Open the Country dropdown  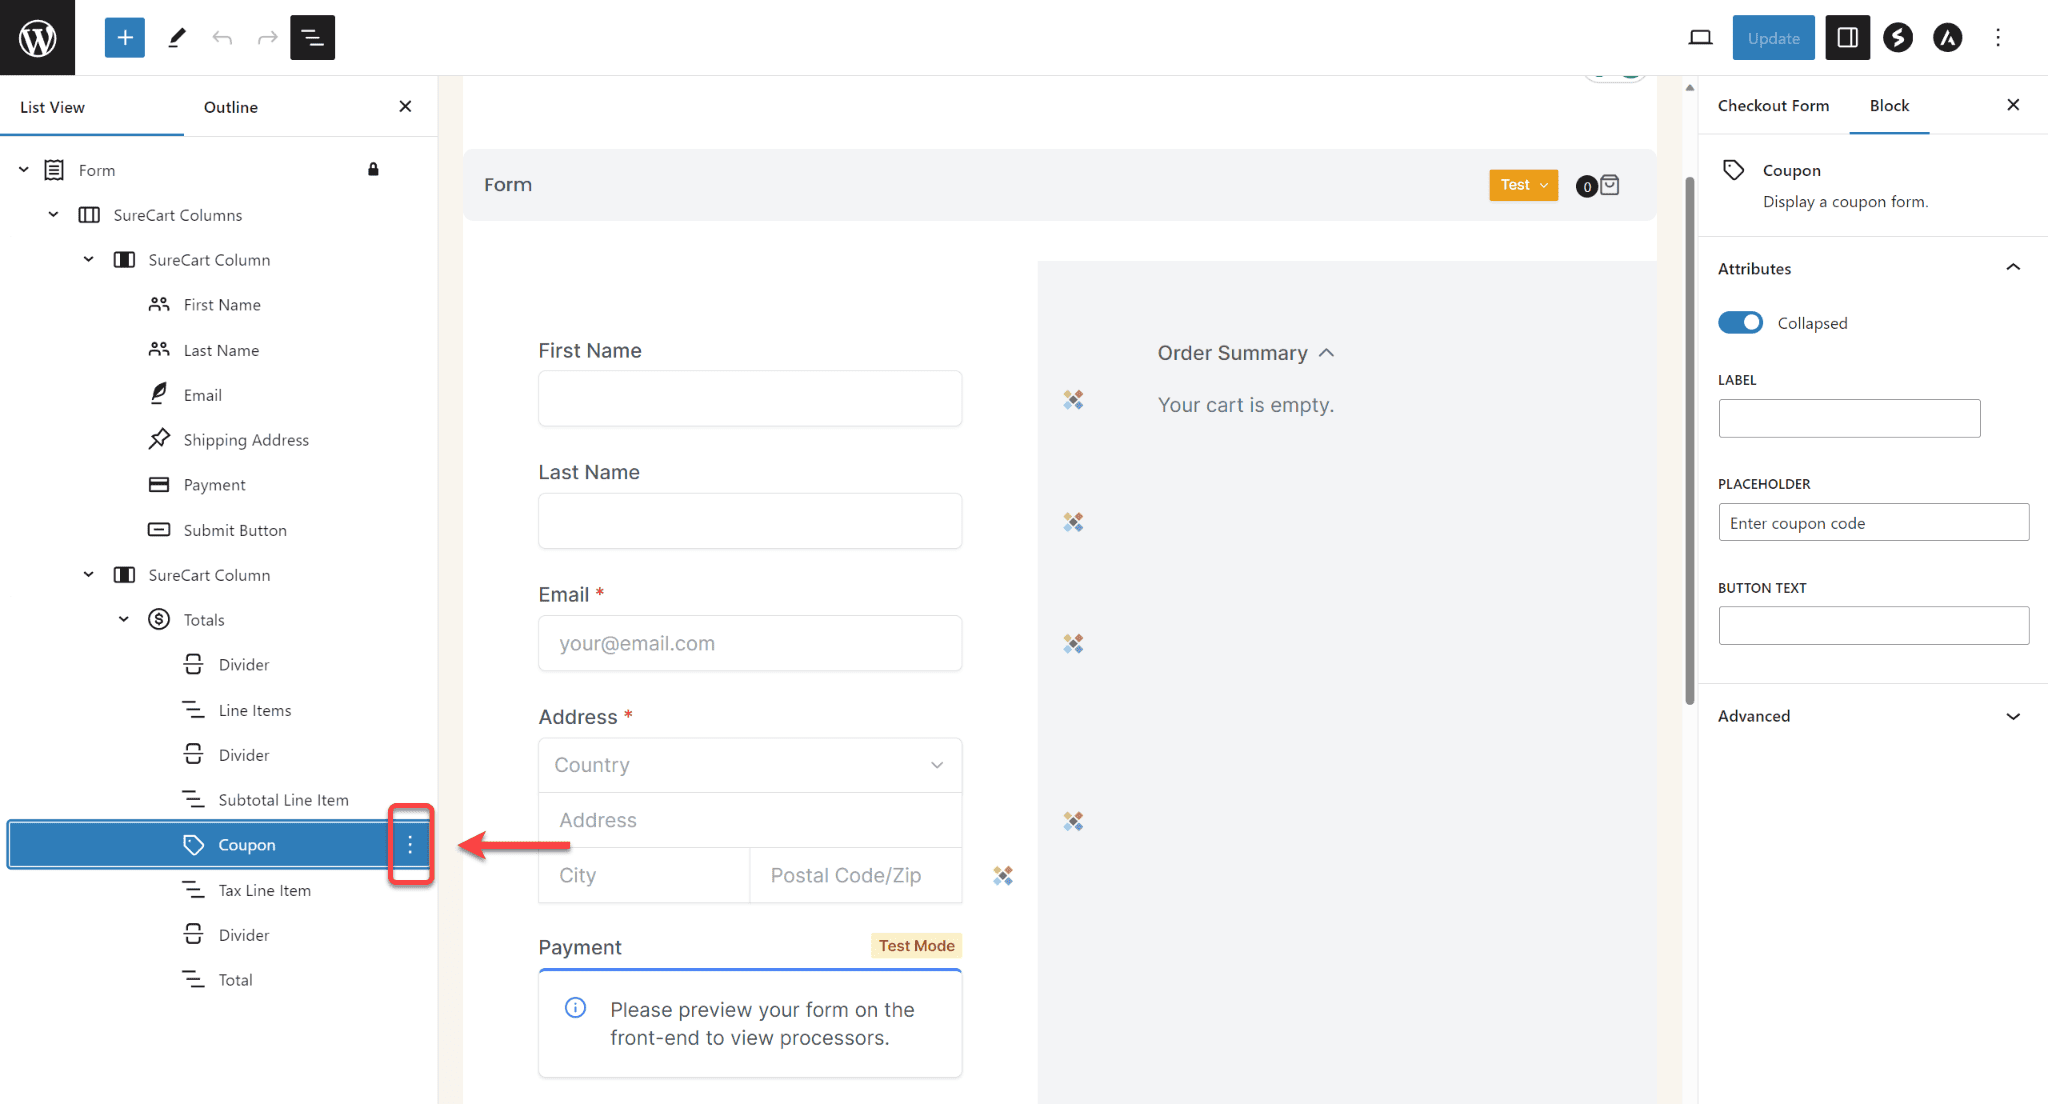[x=750, y=765]
